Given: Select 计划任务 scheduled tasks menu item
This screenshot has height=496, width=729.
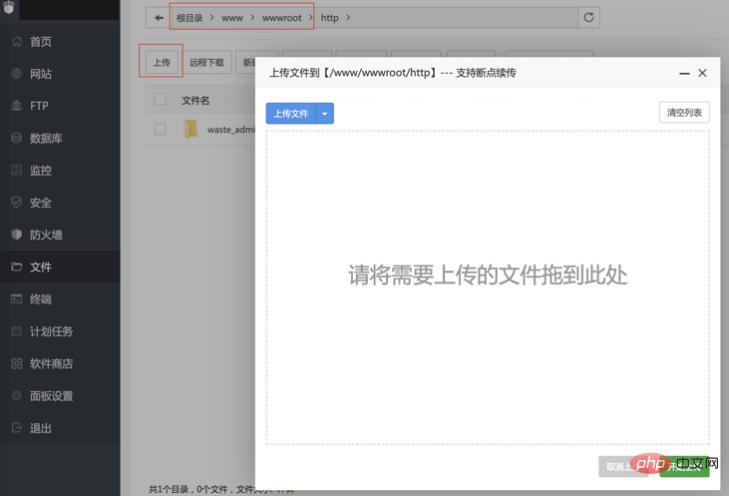Looking at the screenshot, I should (52, 331).
